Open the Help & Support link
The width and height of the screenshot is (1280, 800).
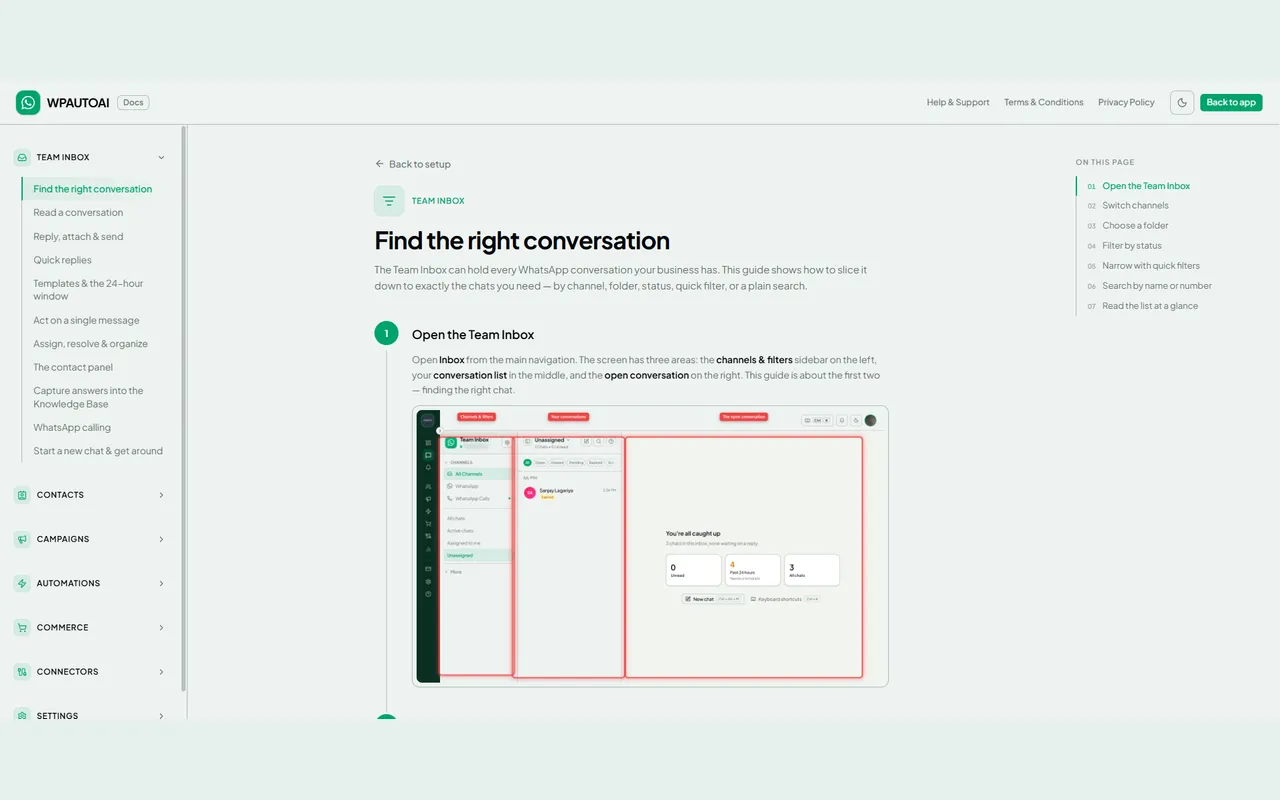click(958, 102)
